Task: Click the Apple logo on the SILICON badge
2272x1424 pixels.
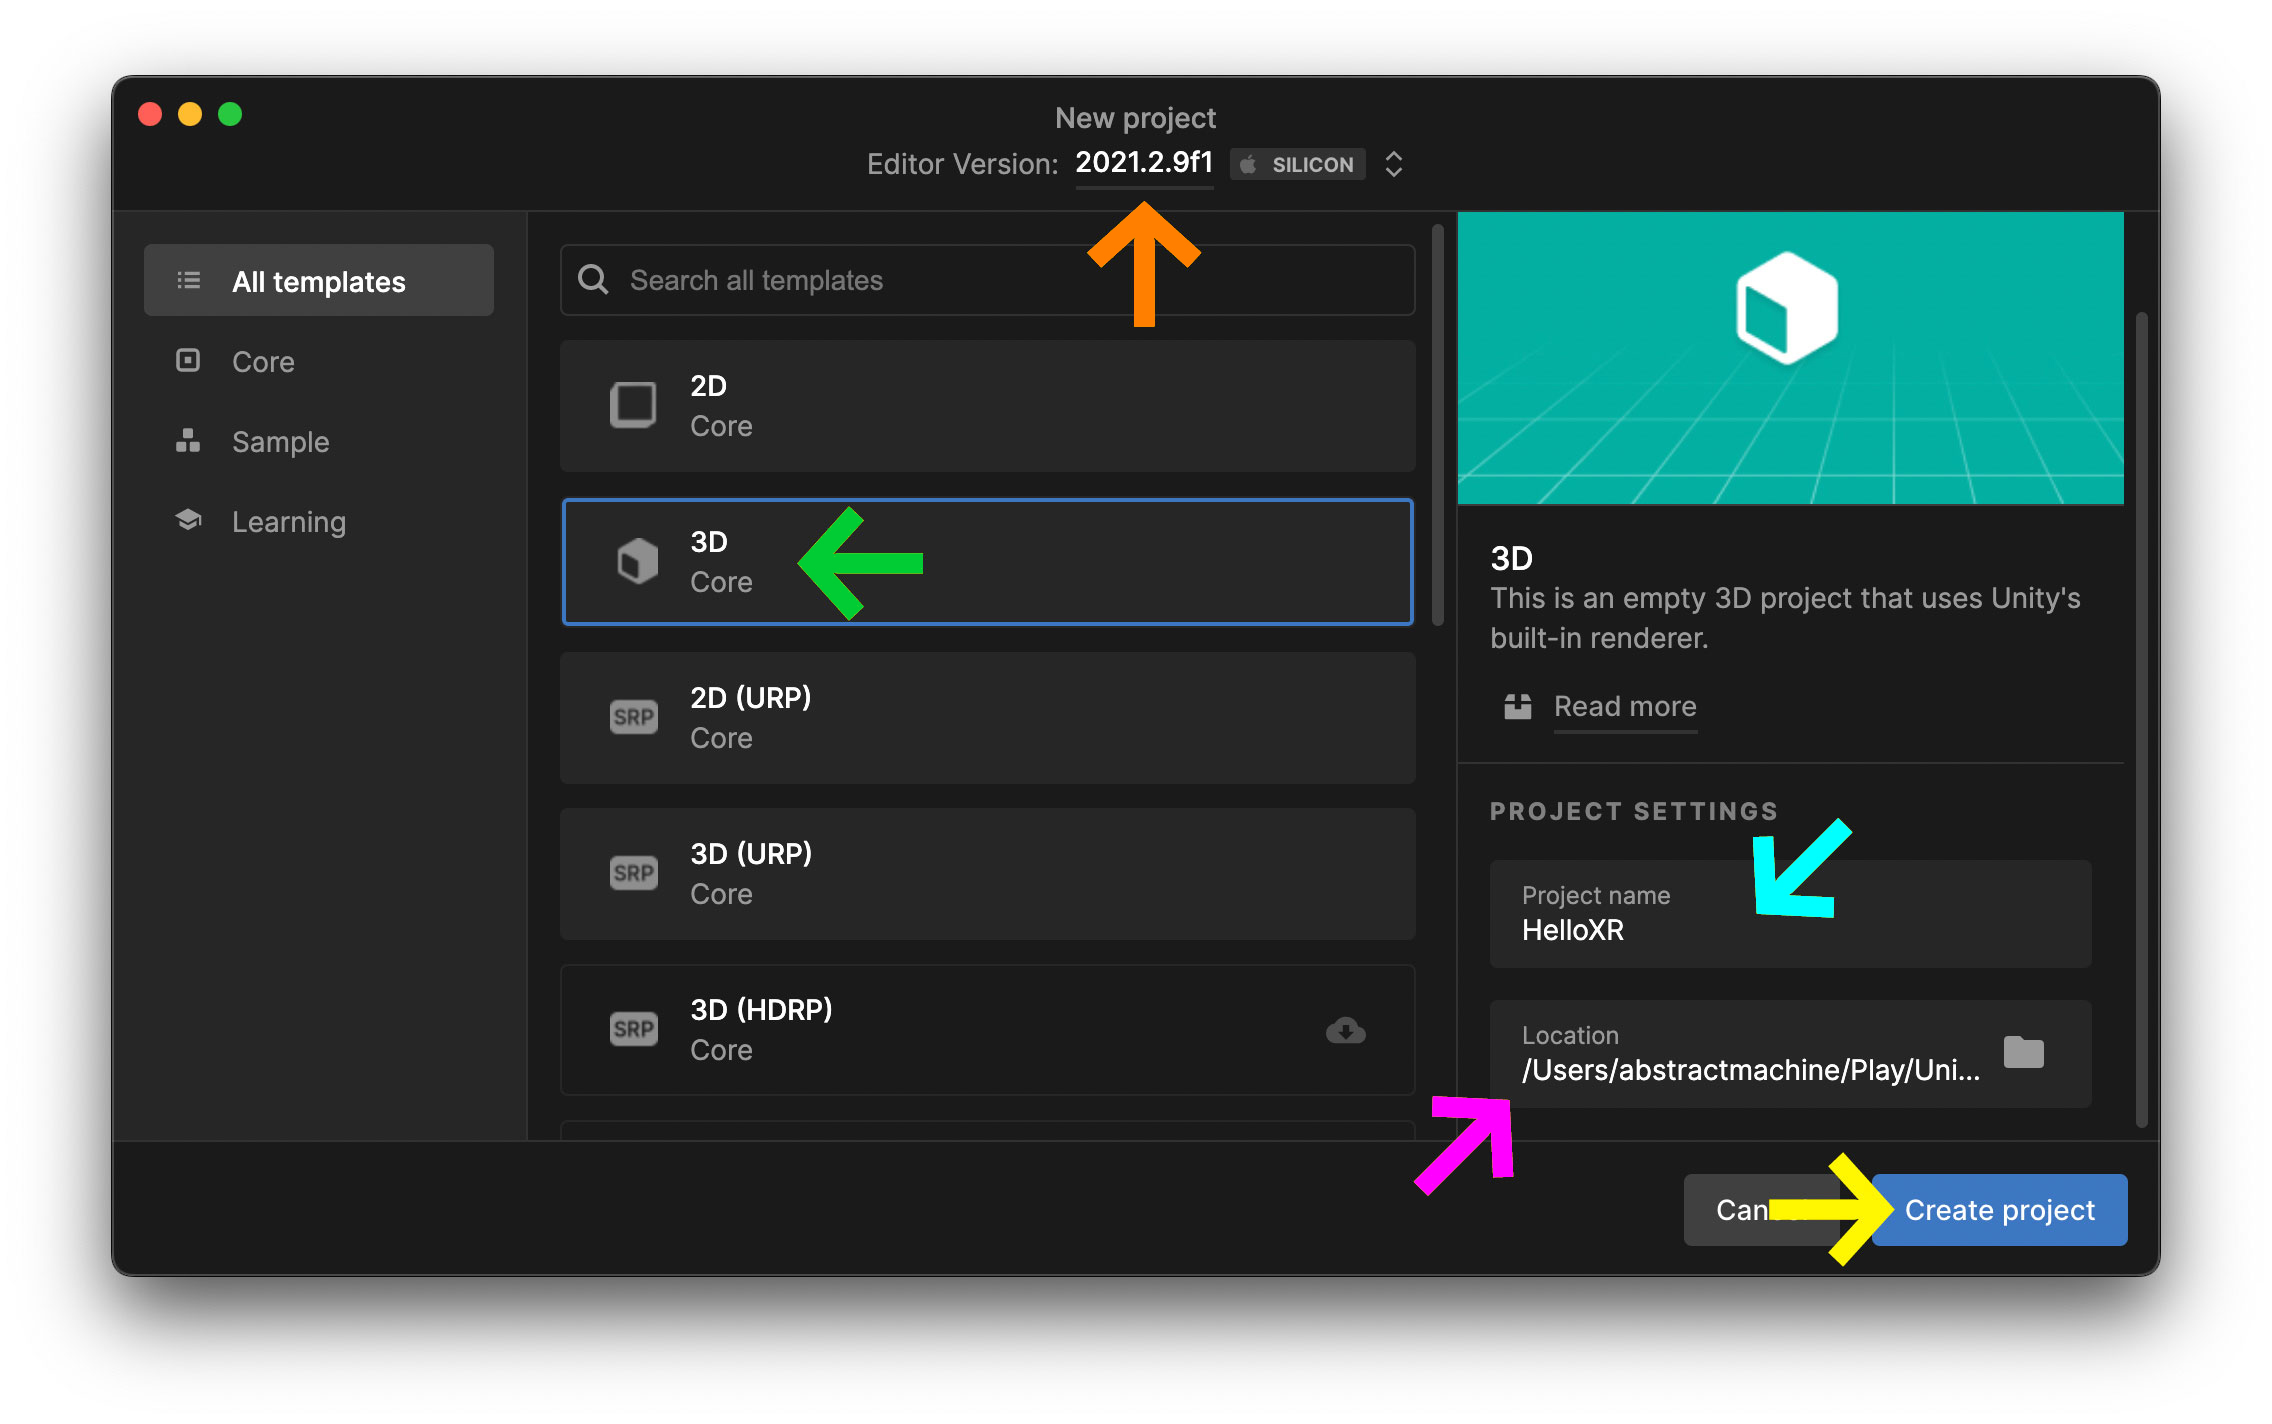Action: [x=1247, y=164]
